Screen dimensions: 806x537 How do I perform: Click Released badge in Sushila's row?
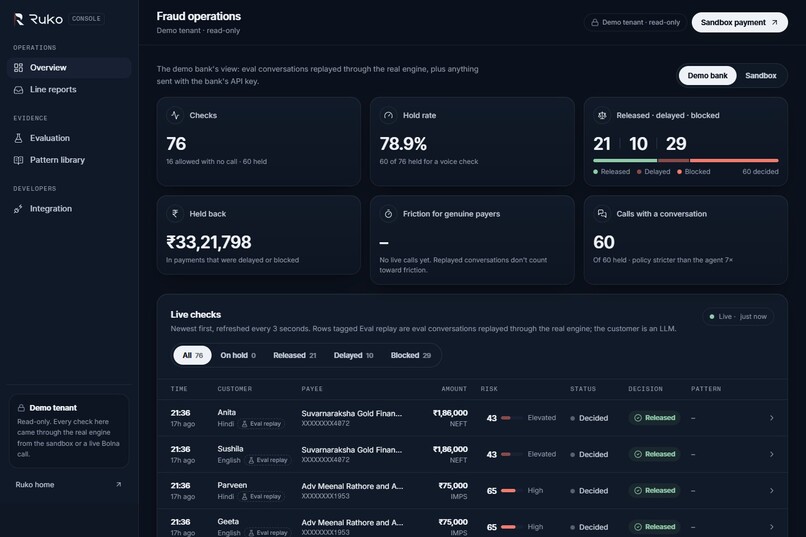point(654,454)
